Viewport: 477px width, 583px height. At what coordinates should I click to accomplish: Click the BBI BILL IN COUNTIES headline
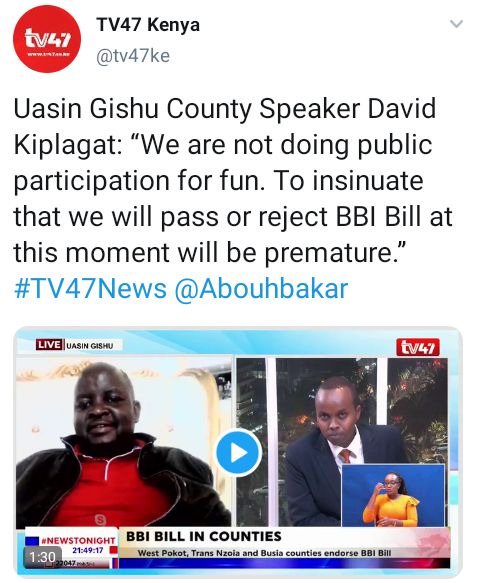tap(204, 536)
